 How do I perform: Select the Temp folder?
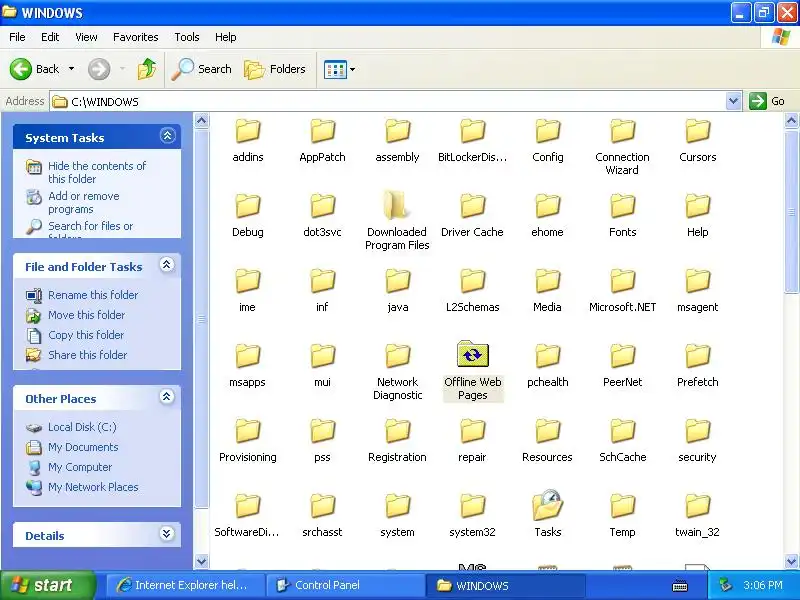(x=622, y=515)
